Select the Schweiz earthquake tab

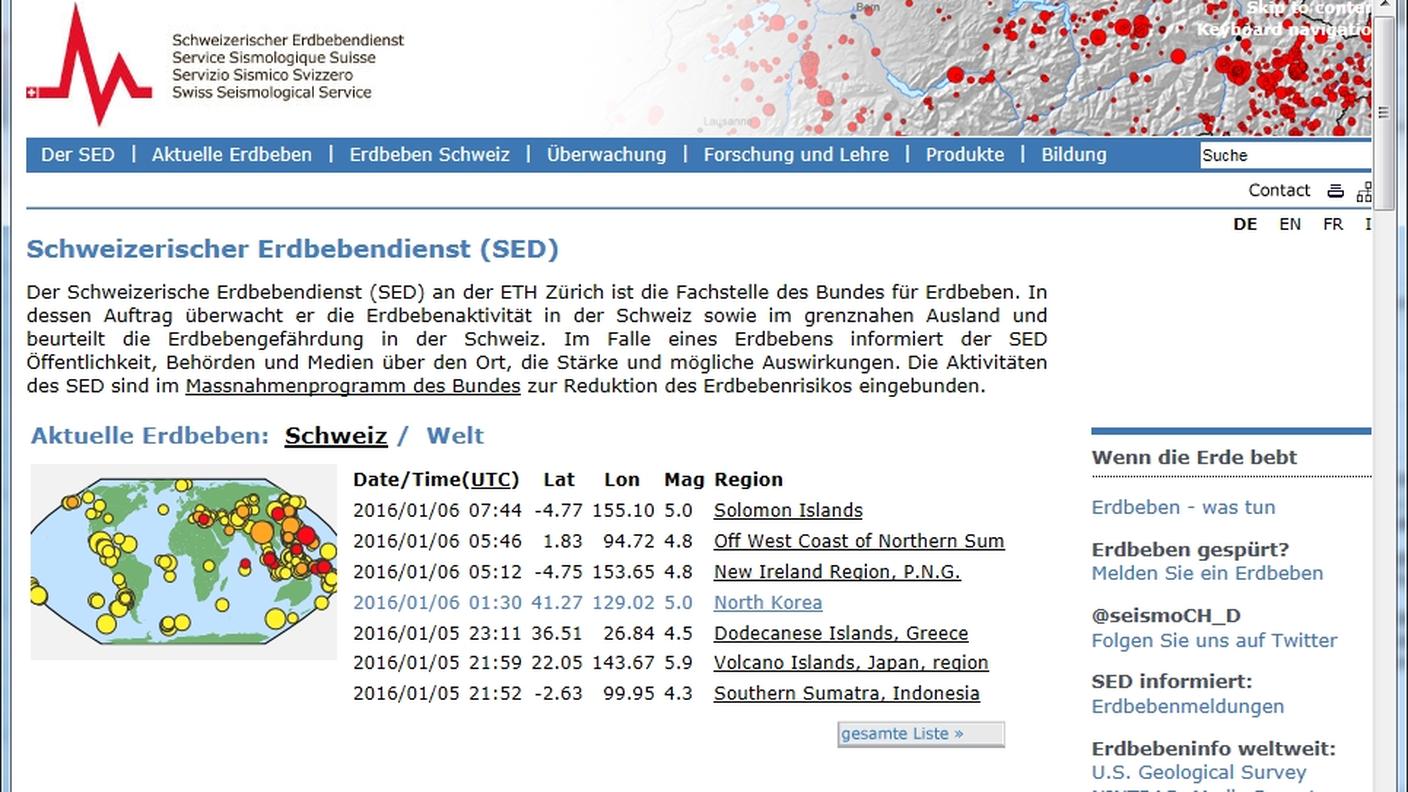pos(336,436)
